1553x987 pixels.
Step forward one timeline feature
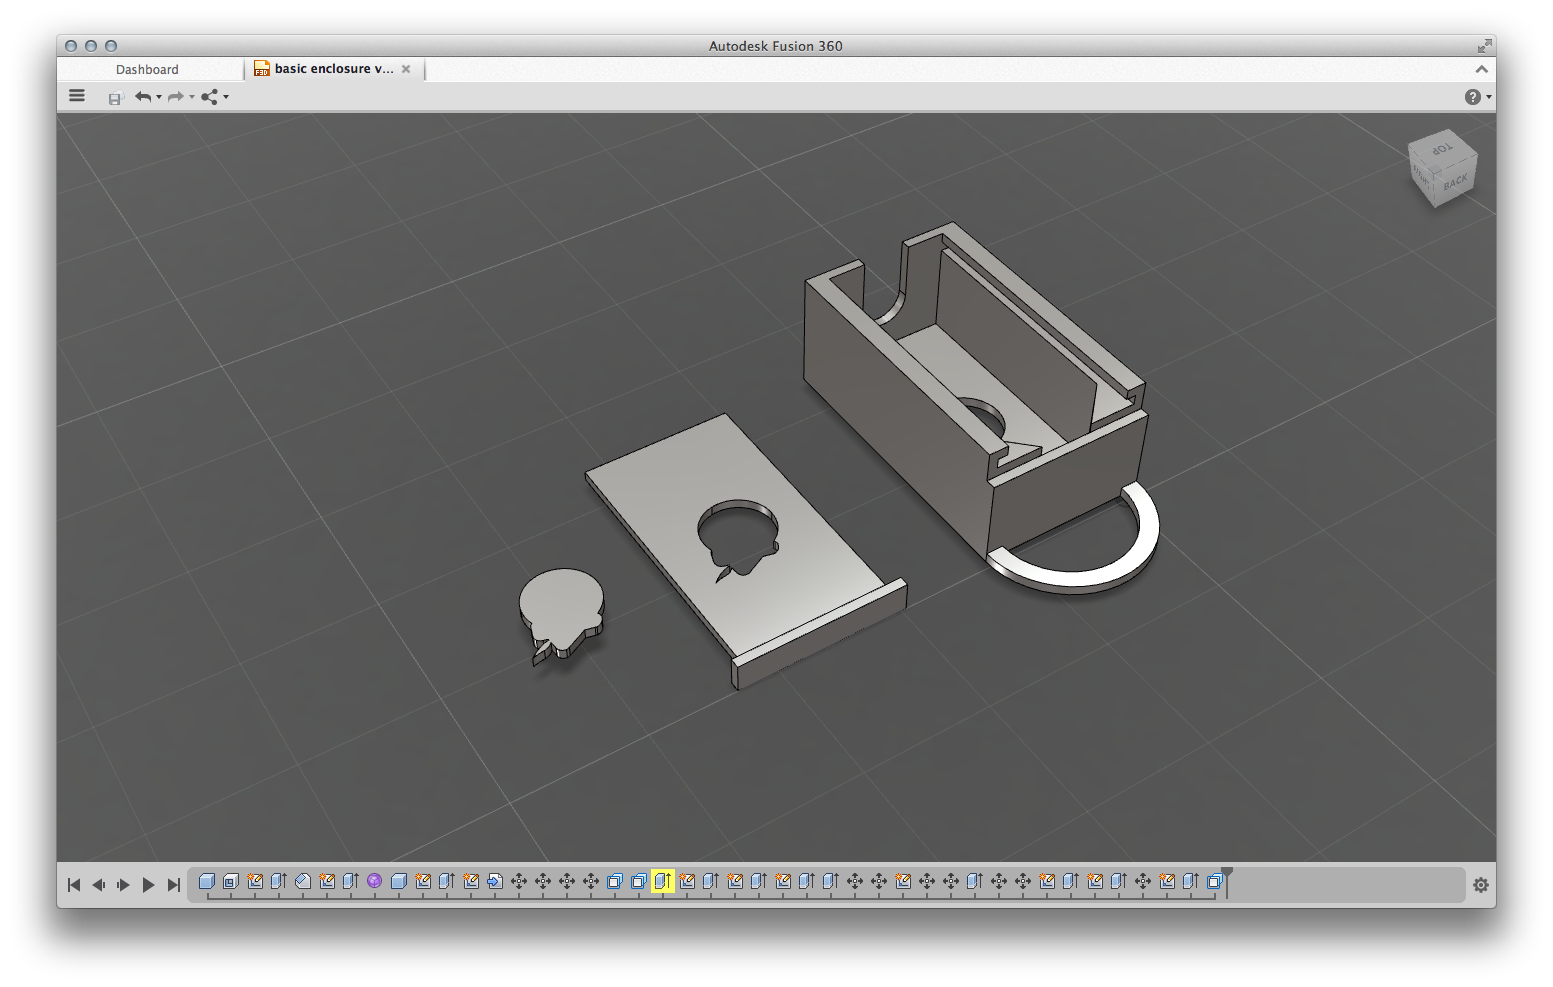pyautogui.click(x=123, y=885)
